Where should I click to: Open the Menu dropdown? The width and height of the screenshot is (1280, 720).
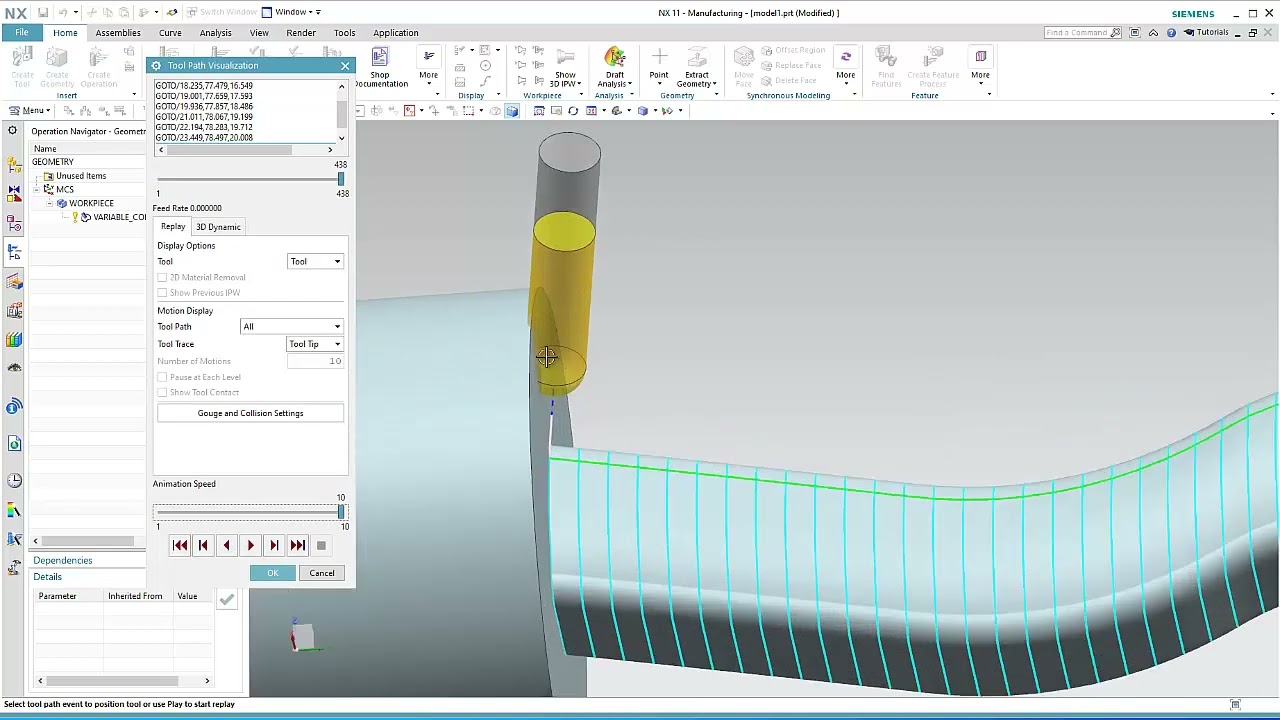coord(29,110)
